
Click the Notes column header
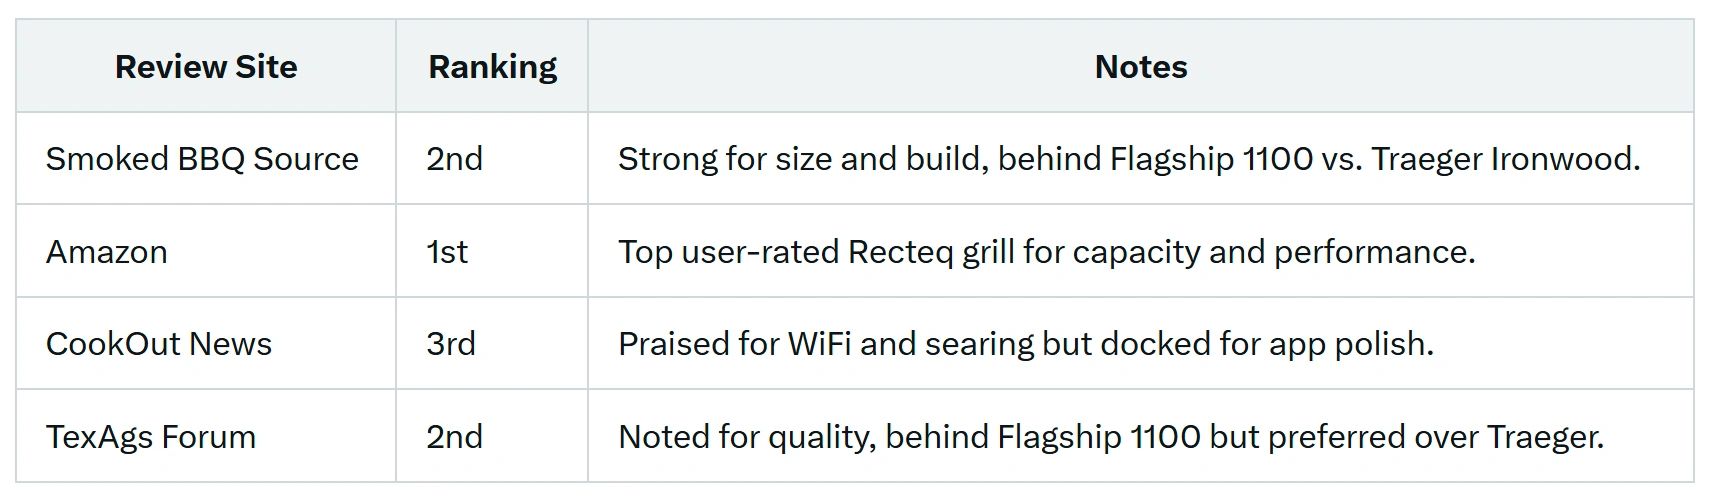pos(1140,67)
